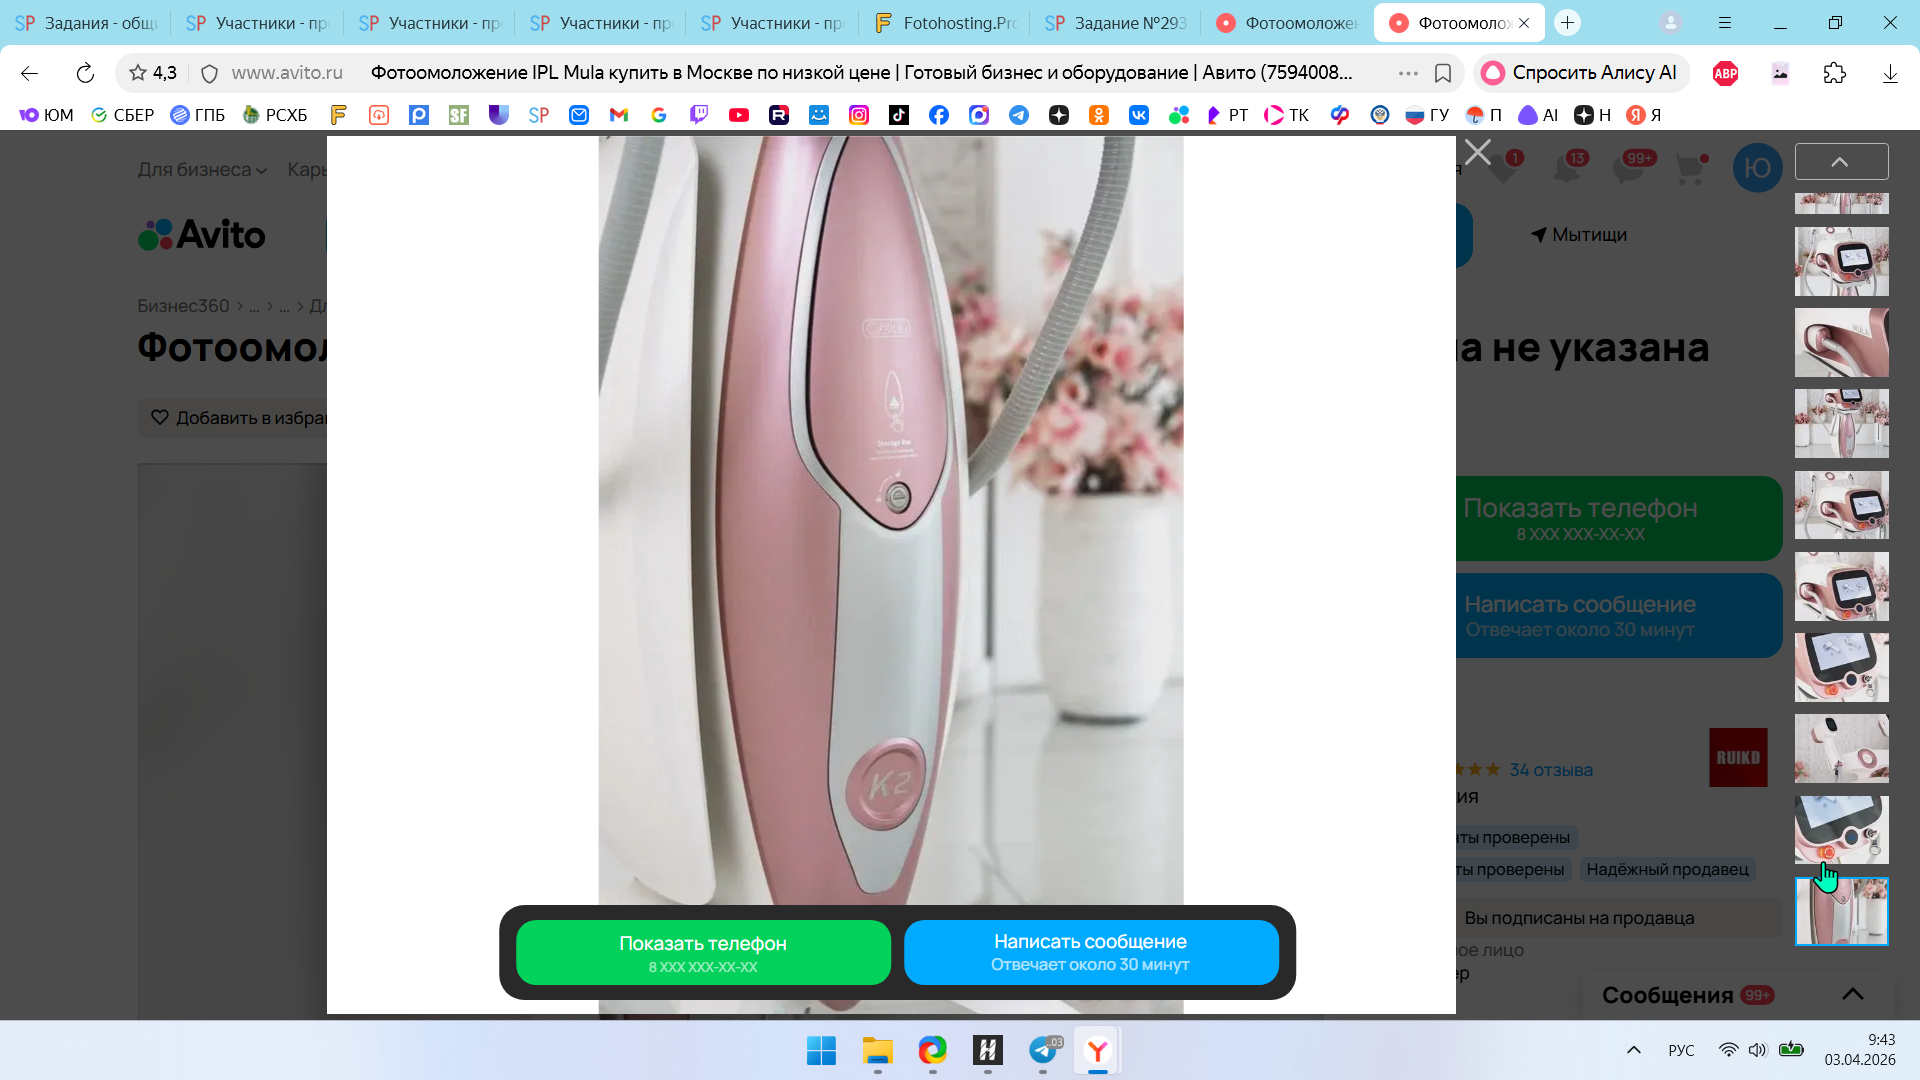The width and height of the screenshot is (1920, 1080).
Task: Open the File Explorer taskbar icon
Action: click(877, 1051)
